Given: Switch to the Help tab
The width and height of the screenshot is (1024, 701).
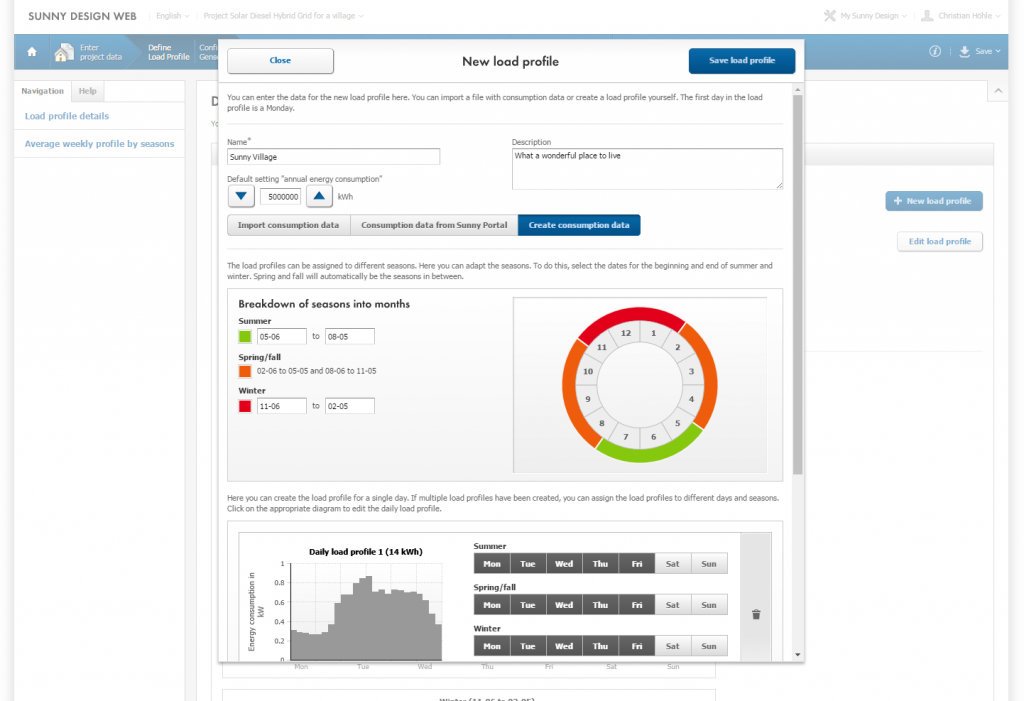Looking at the screenshot, I should pos(88,91).
